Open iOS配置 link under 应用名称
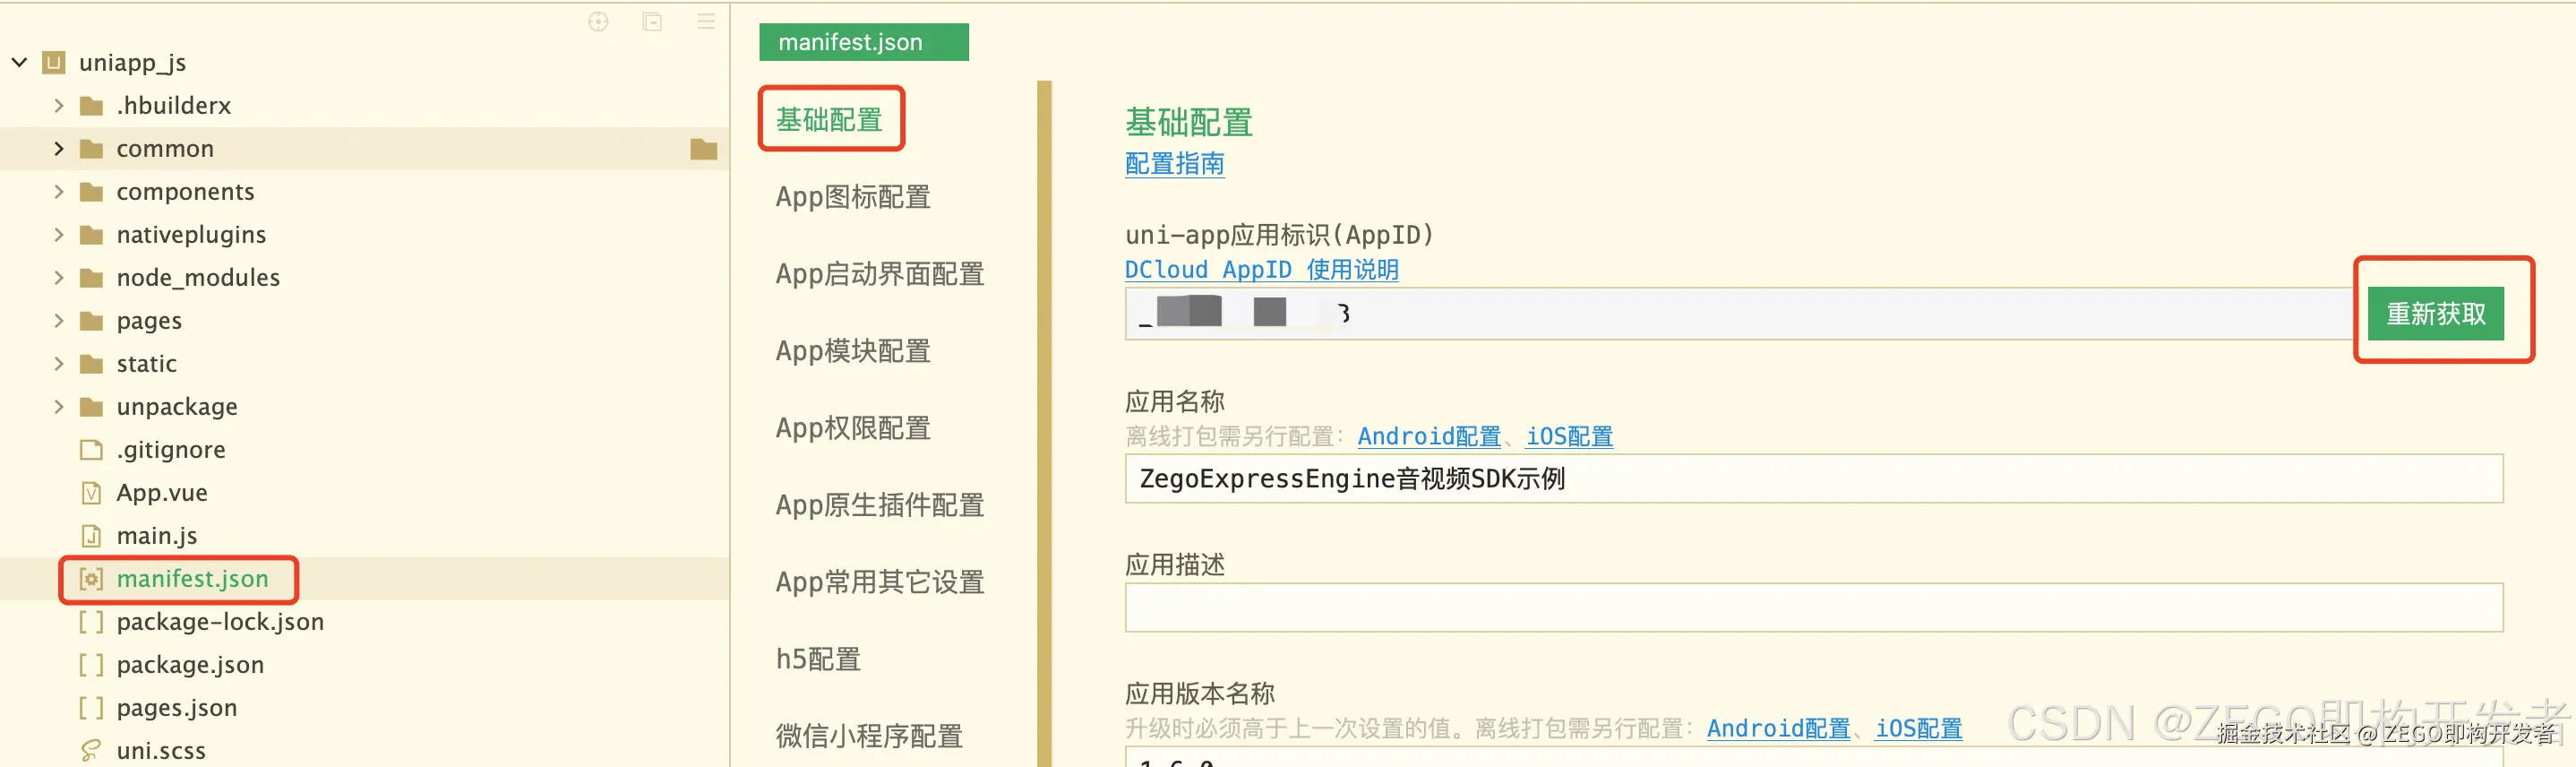2576x767 pixels. click(1569, 437)
